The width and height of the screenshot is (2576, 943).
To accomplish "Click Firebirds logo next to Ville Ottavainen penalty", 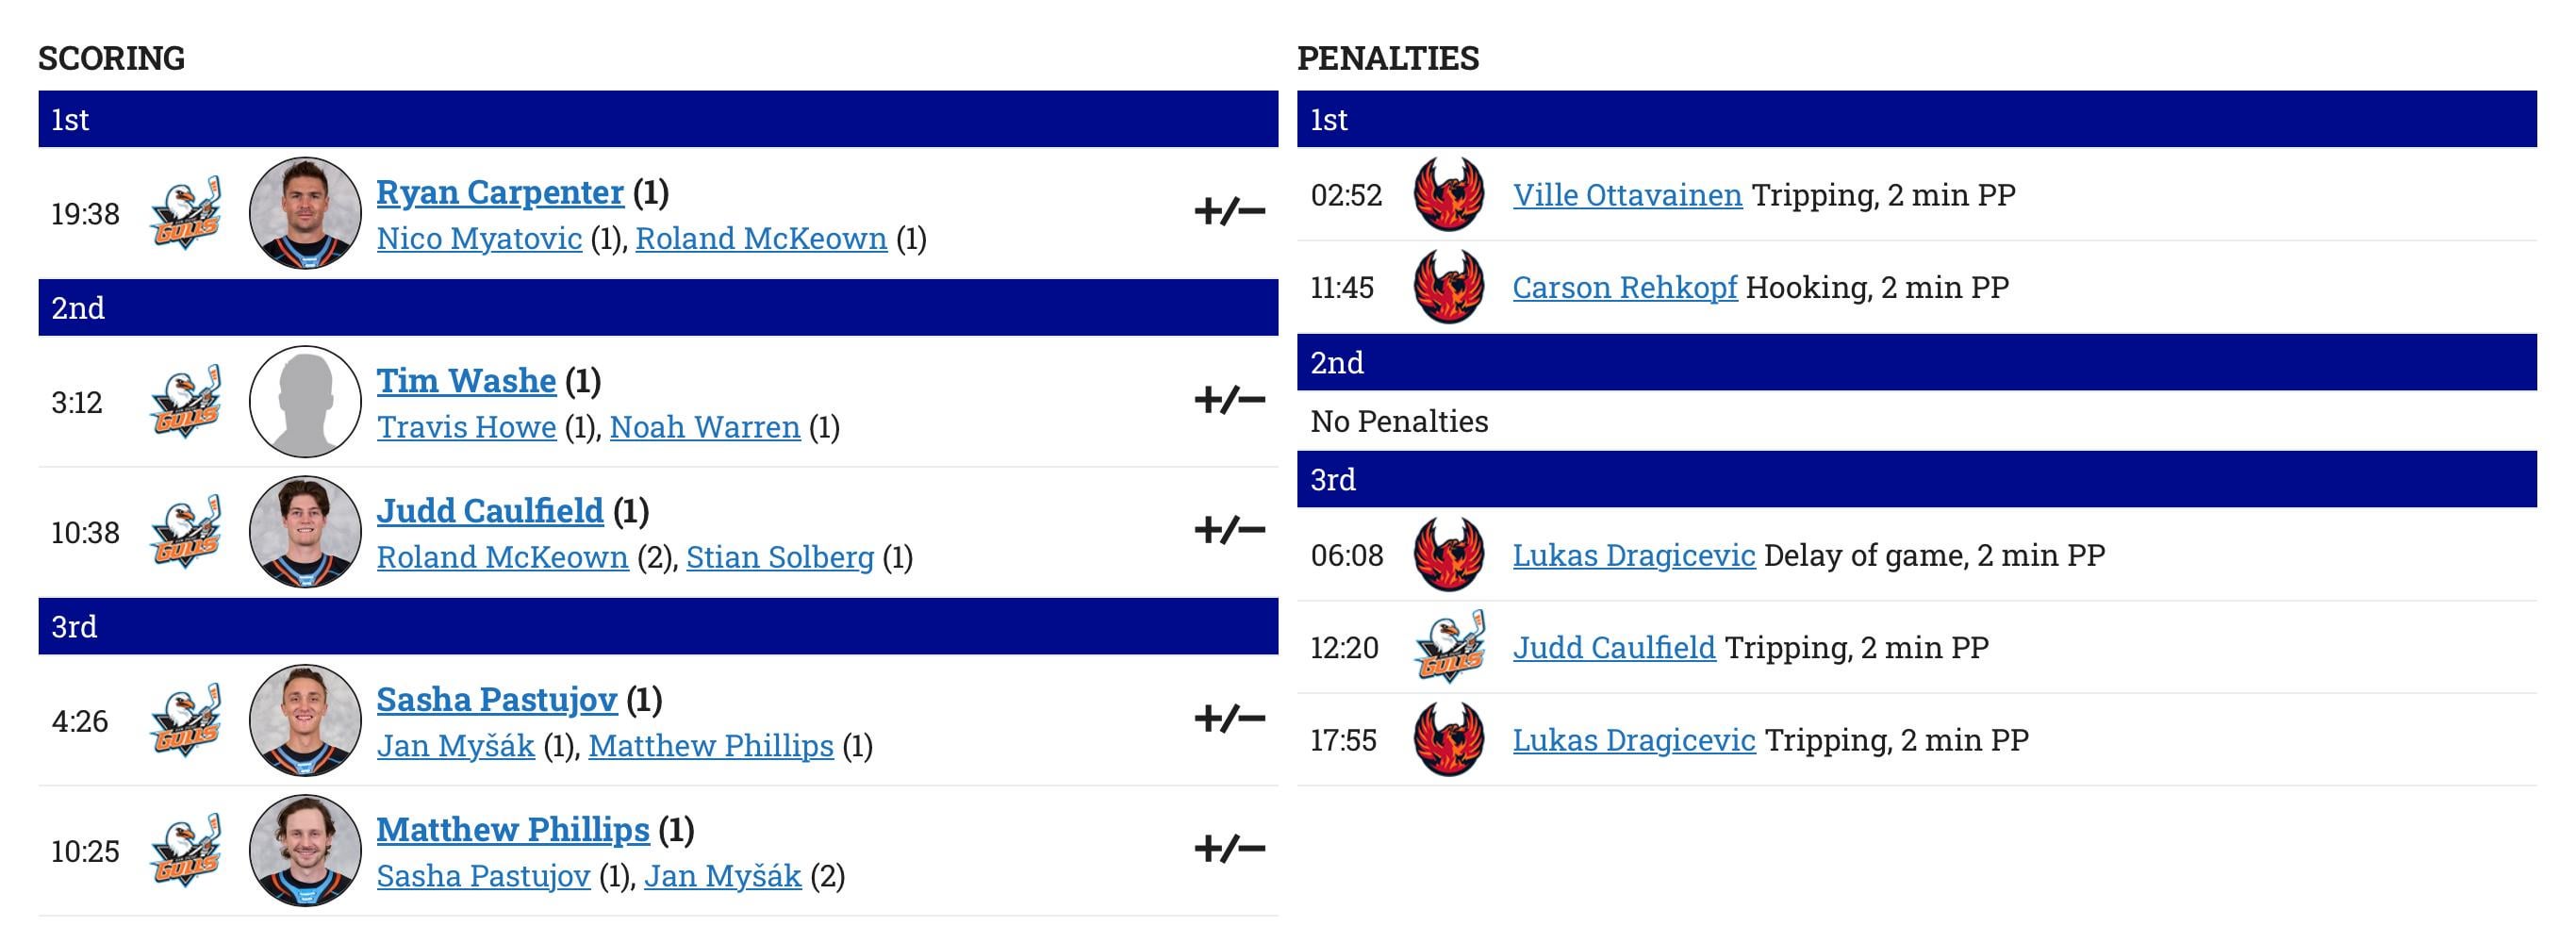I will 1448,194.
